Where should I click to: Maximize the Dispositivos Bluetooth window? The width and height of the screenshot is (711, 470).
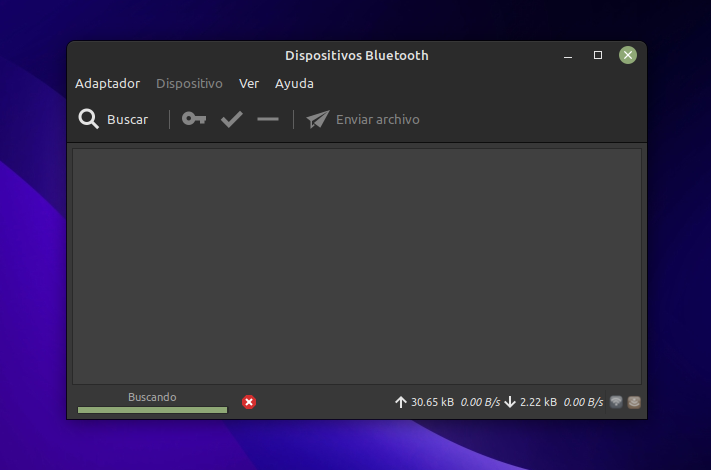coord(598,55)
